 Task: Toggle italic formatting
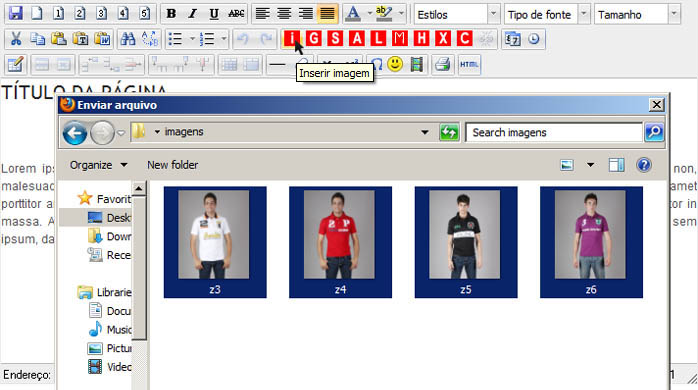[x=192, y=13]
